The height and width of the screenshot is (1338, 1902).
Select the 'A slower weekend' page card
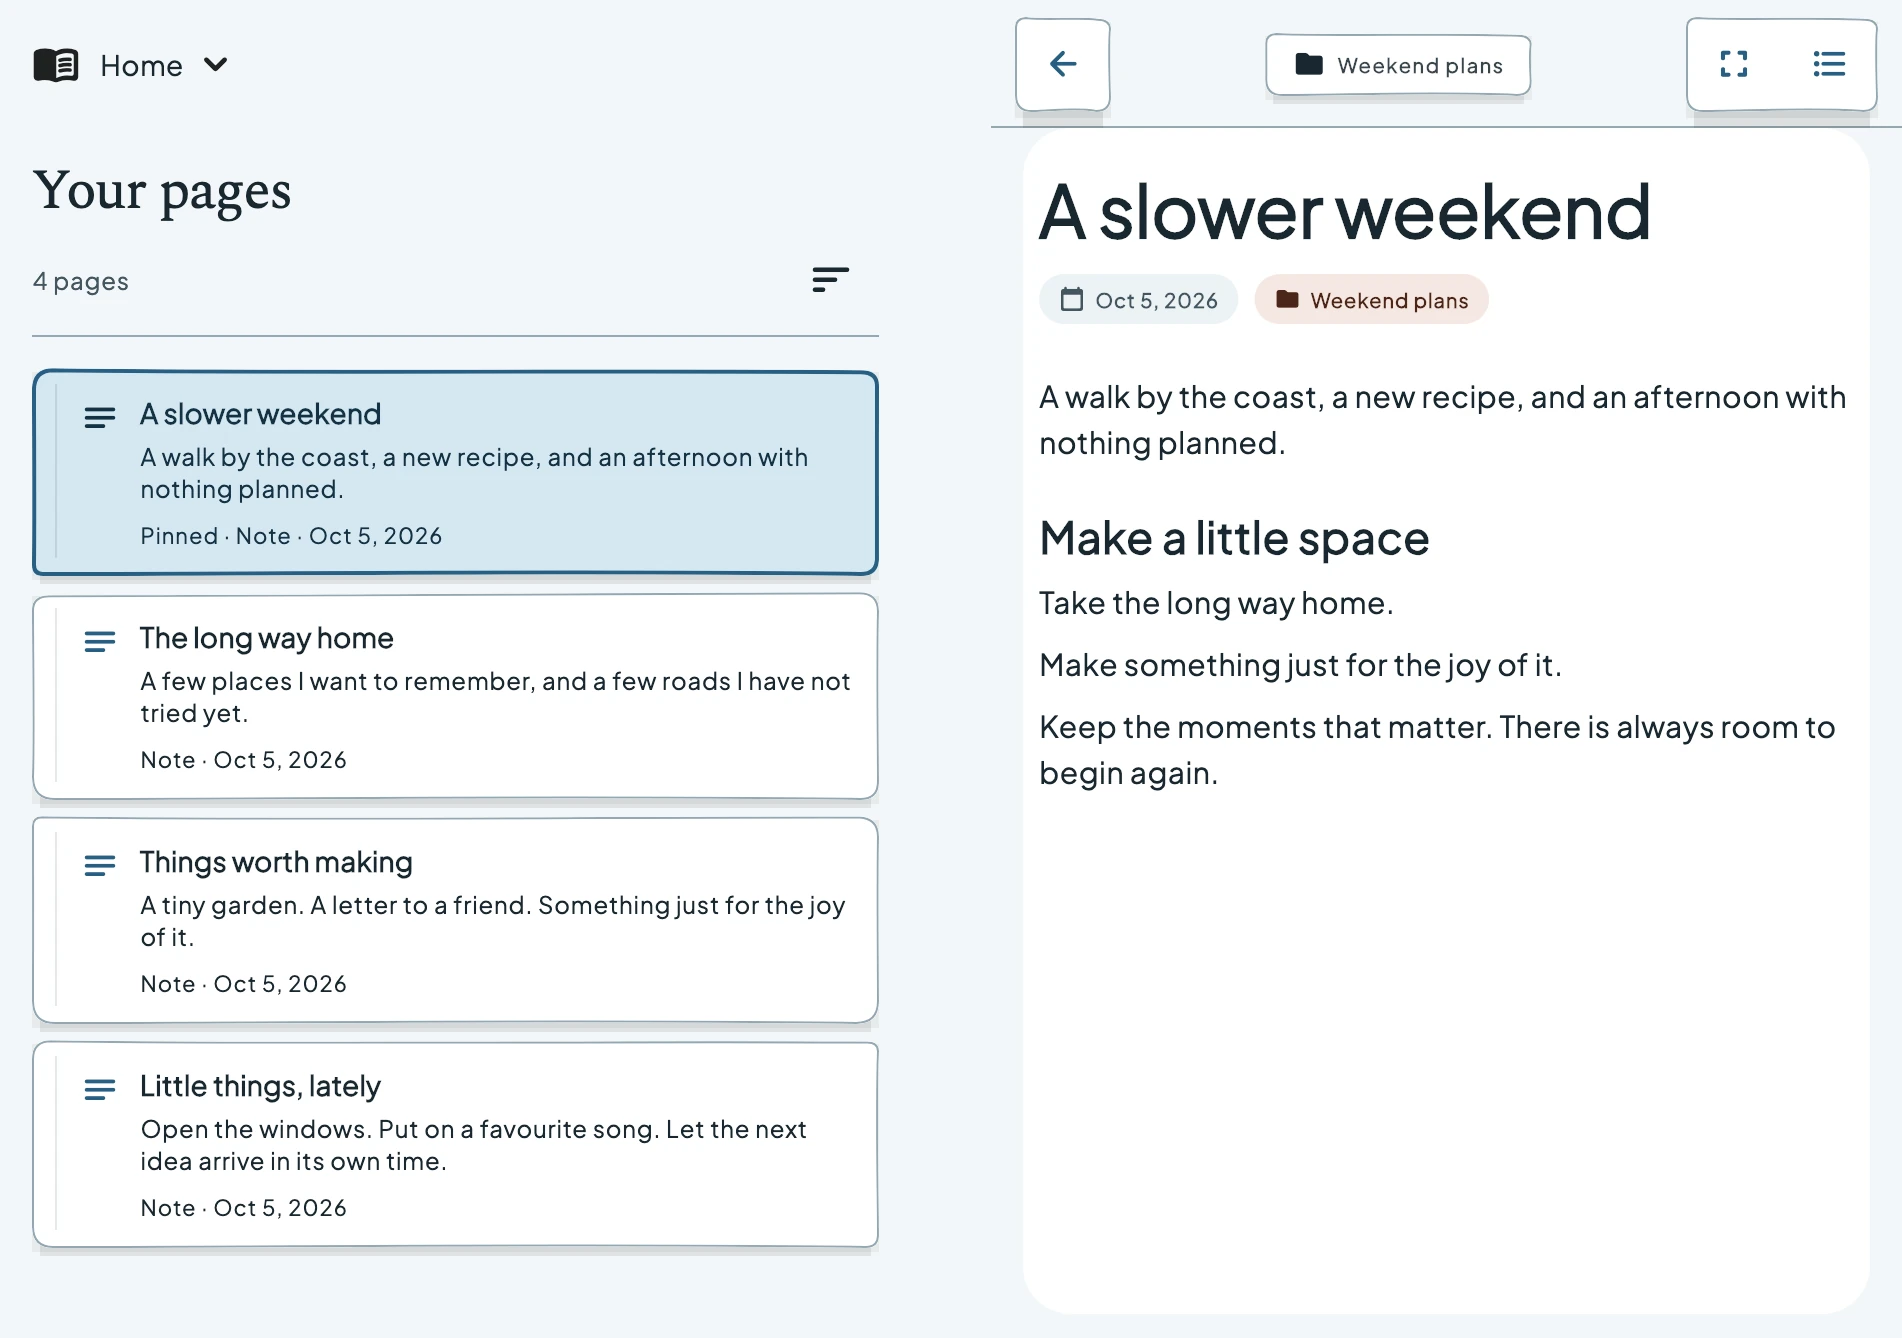(456, 473)
